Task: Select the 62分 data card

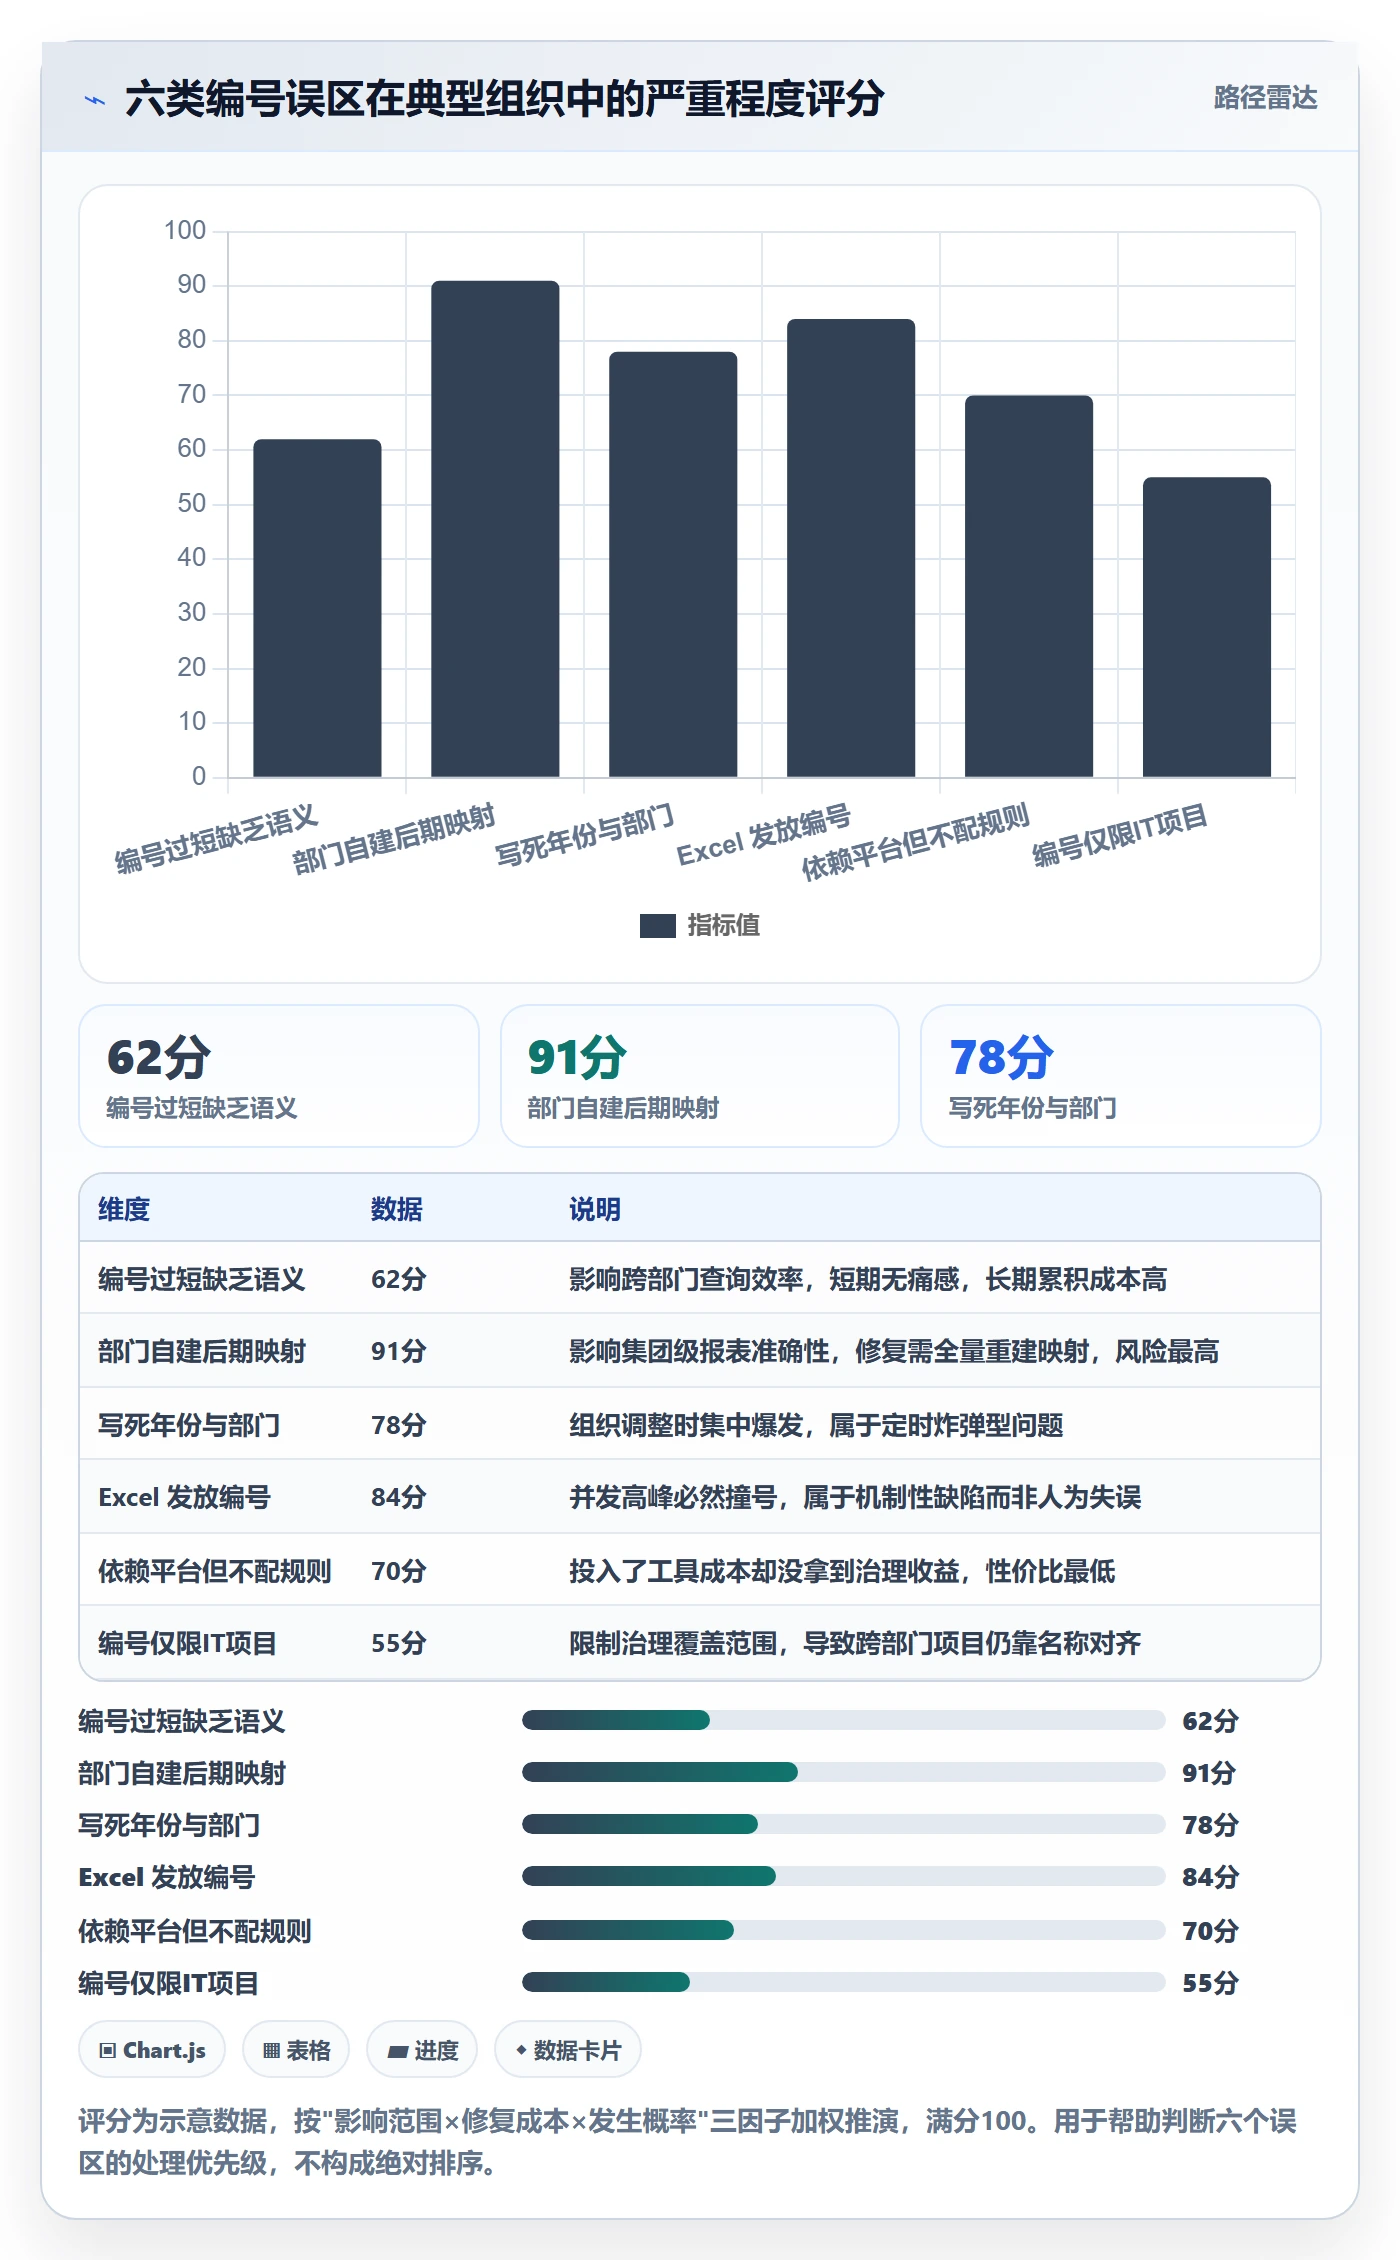Action: pos(279,1076)
